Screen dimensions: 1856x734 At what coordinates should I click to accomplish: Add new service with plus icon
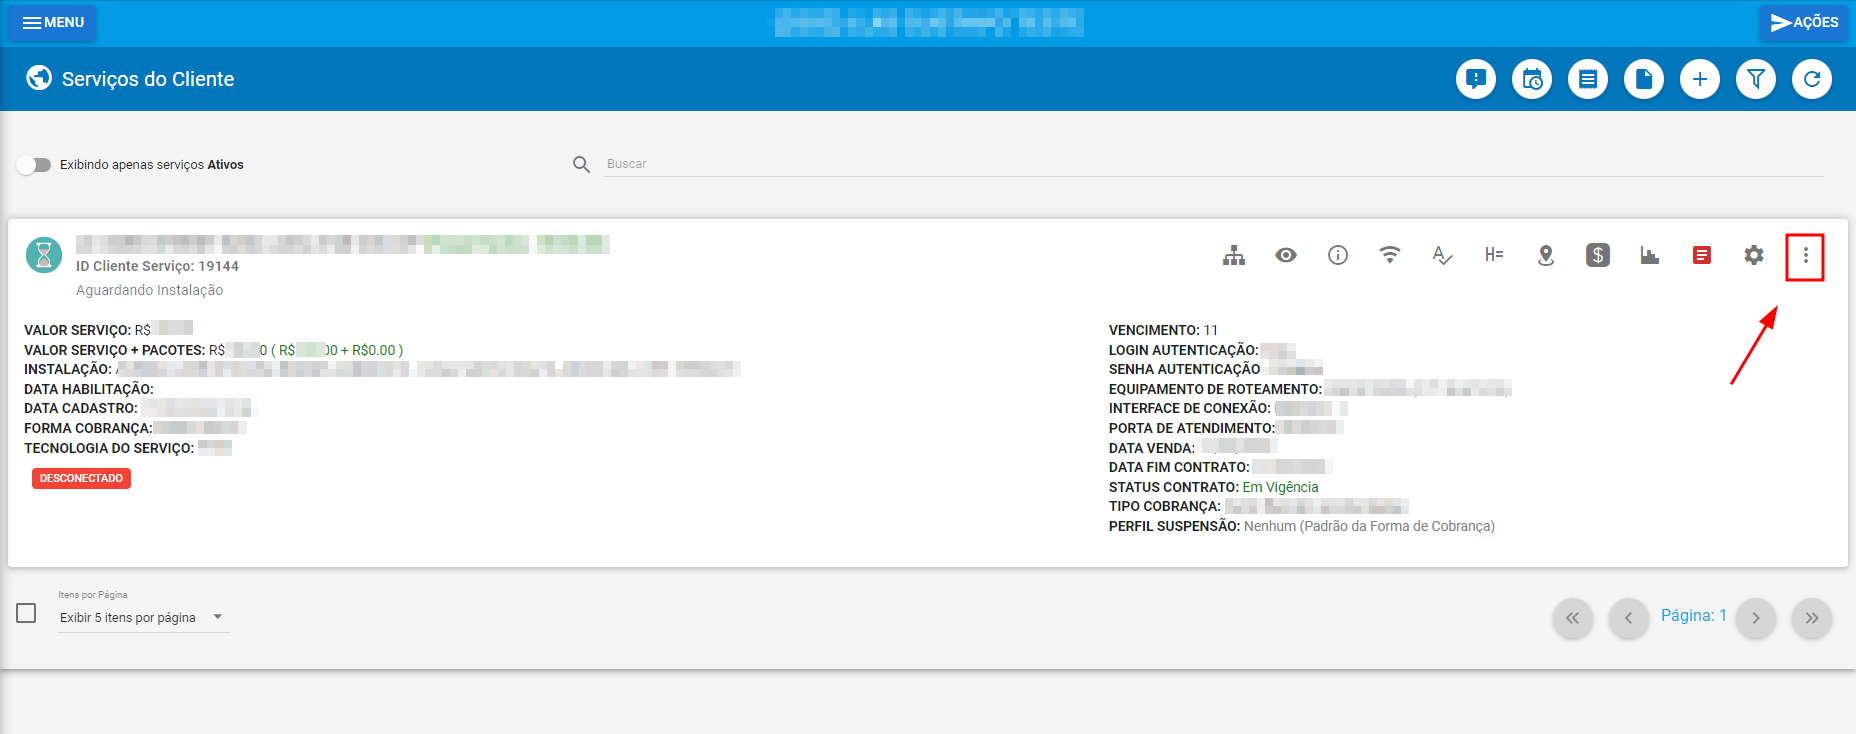[1700, 79]
